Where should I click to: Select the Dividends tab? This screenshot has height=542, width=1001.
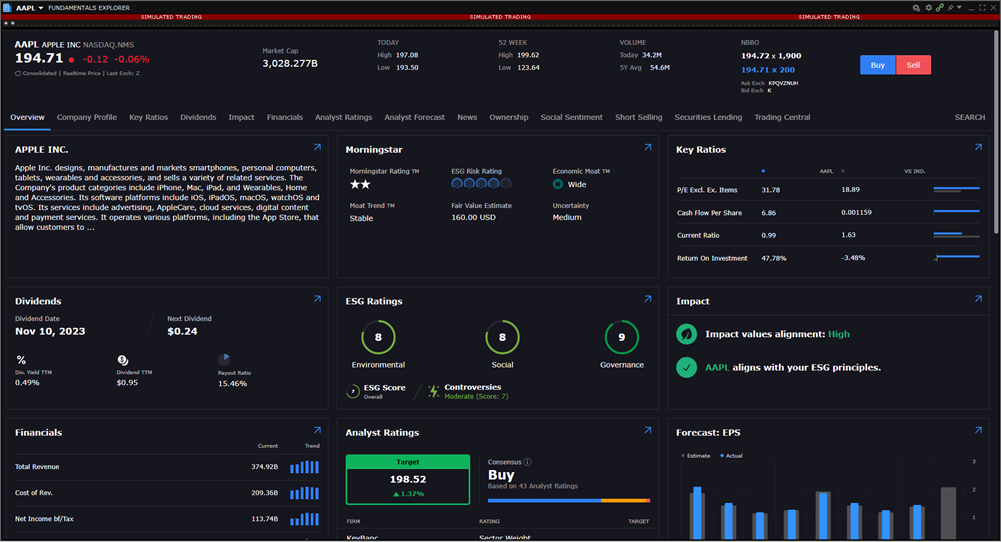[x=198, y=117]
